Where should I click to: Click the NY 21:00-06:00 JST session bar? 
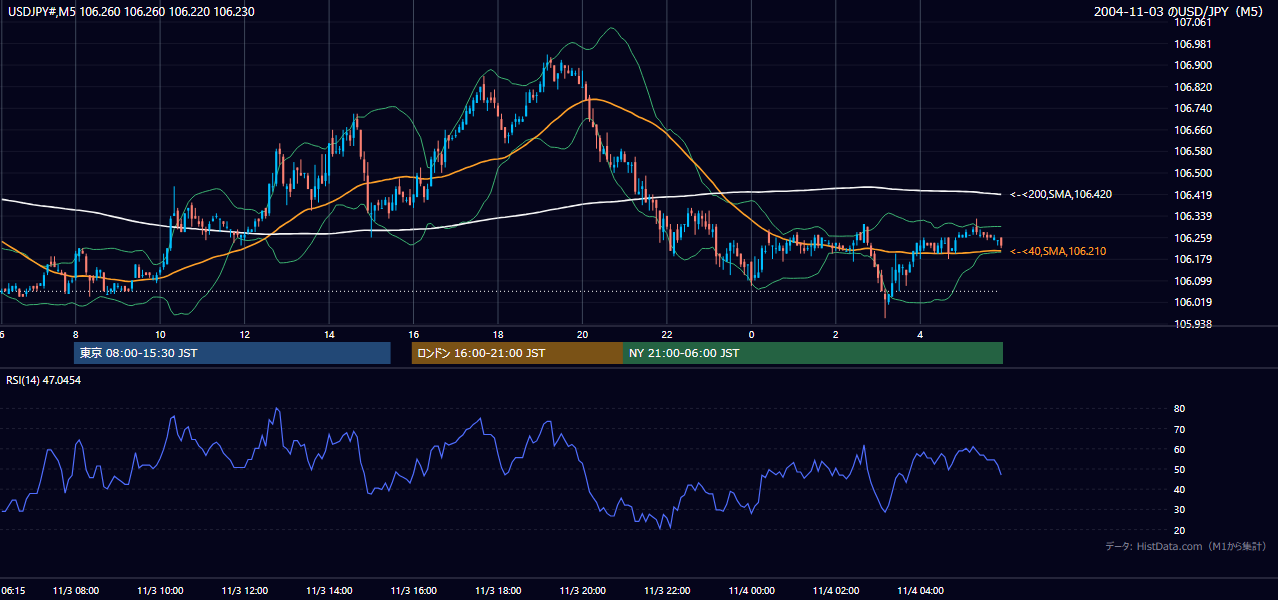813,353
